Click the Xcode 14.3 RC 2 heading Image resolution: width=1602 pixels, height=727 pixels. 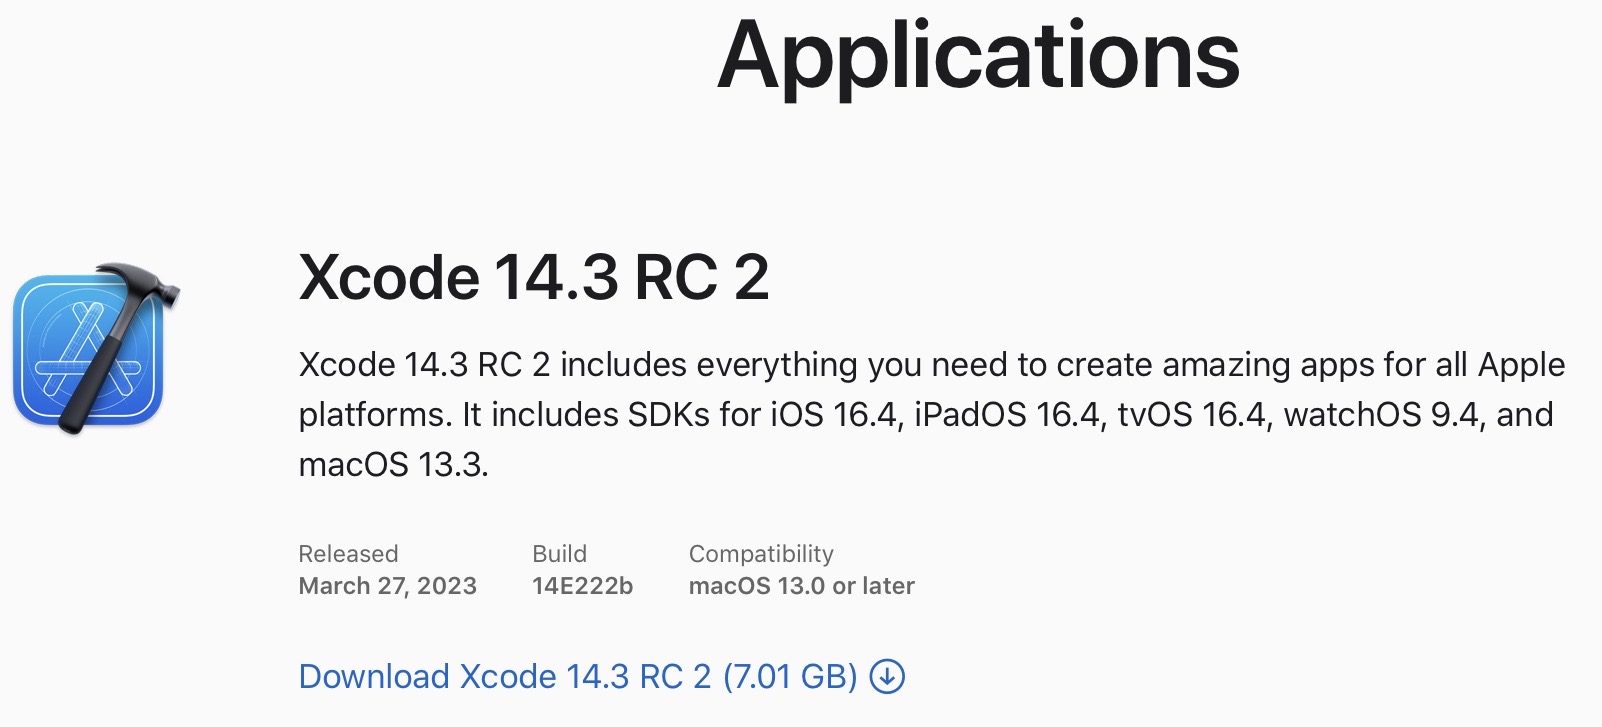point(534,277)
